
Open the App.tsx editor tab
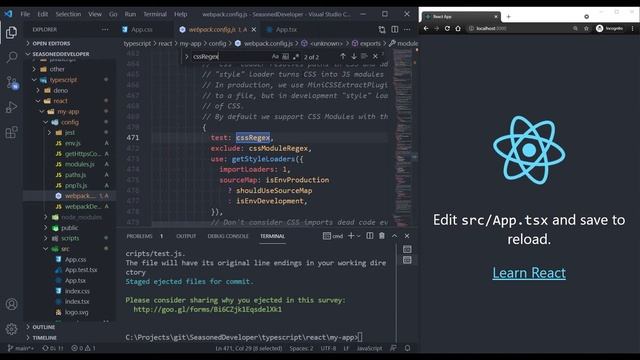pyautogui.click(x=286, y=29)
